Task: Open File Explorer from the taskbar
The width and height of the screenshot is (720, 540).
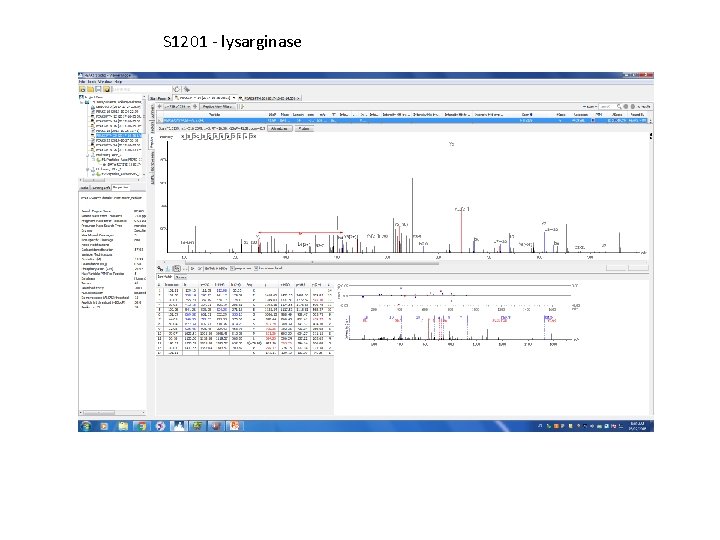Action: tap(123, 426)
